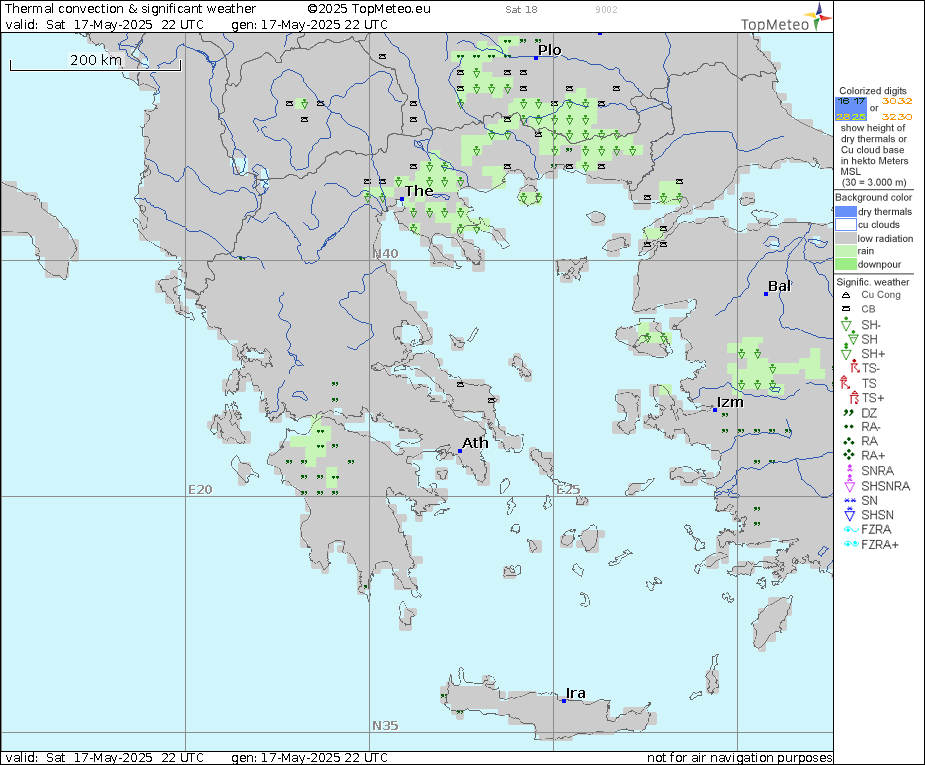Click the FZRA+ legend symbol
The height and width of the screenshot is (765, 925).
click(851, 544)
